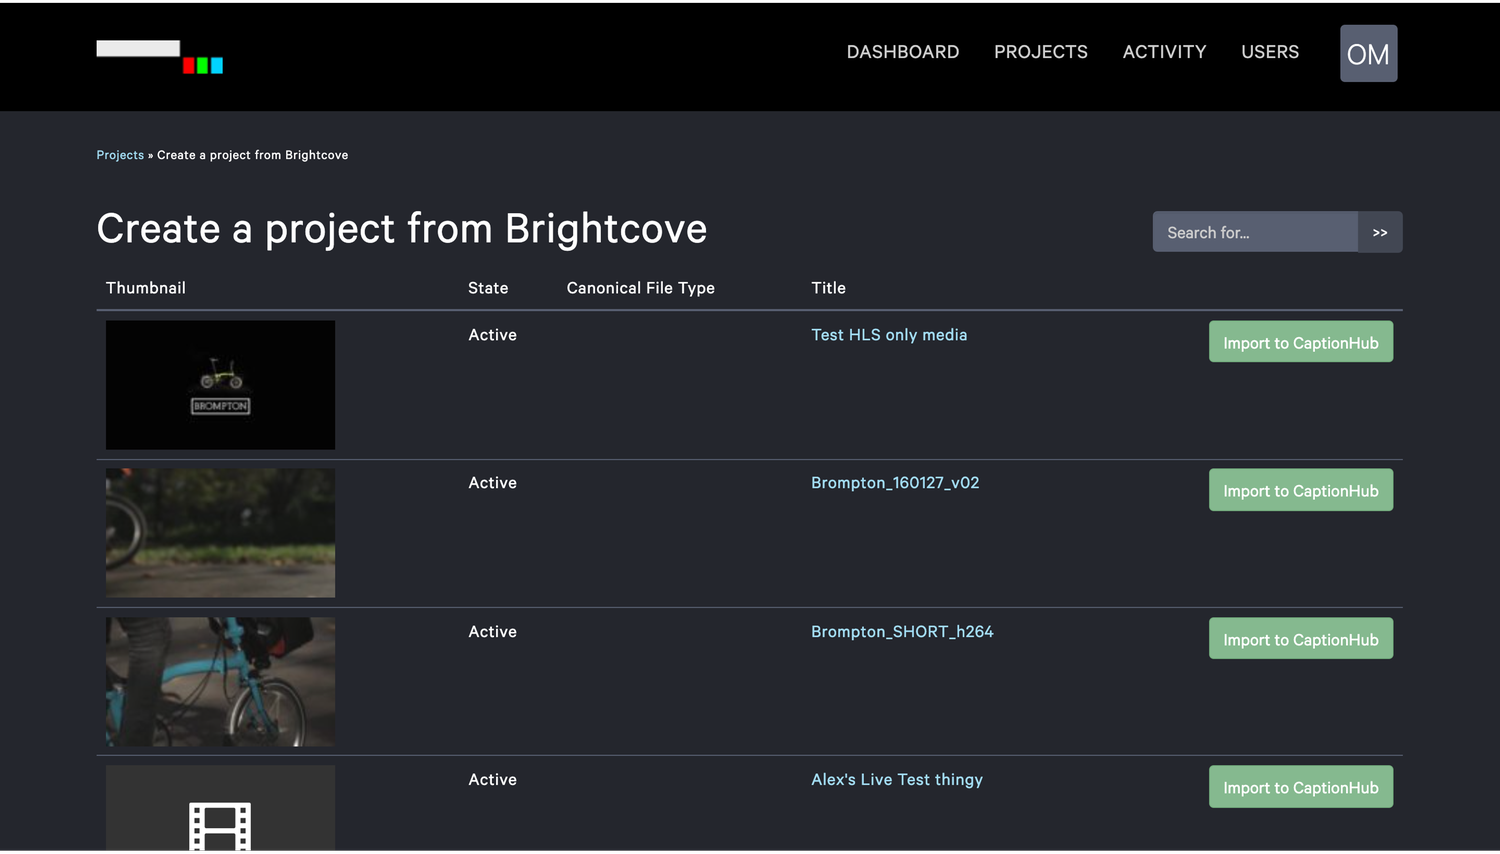Image resolution: width=1500 pixels, height=854 pixels.
Task: Open the Test HLS only media title
Action: [x=888, y=335]
